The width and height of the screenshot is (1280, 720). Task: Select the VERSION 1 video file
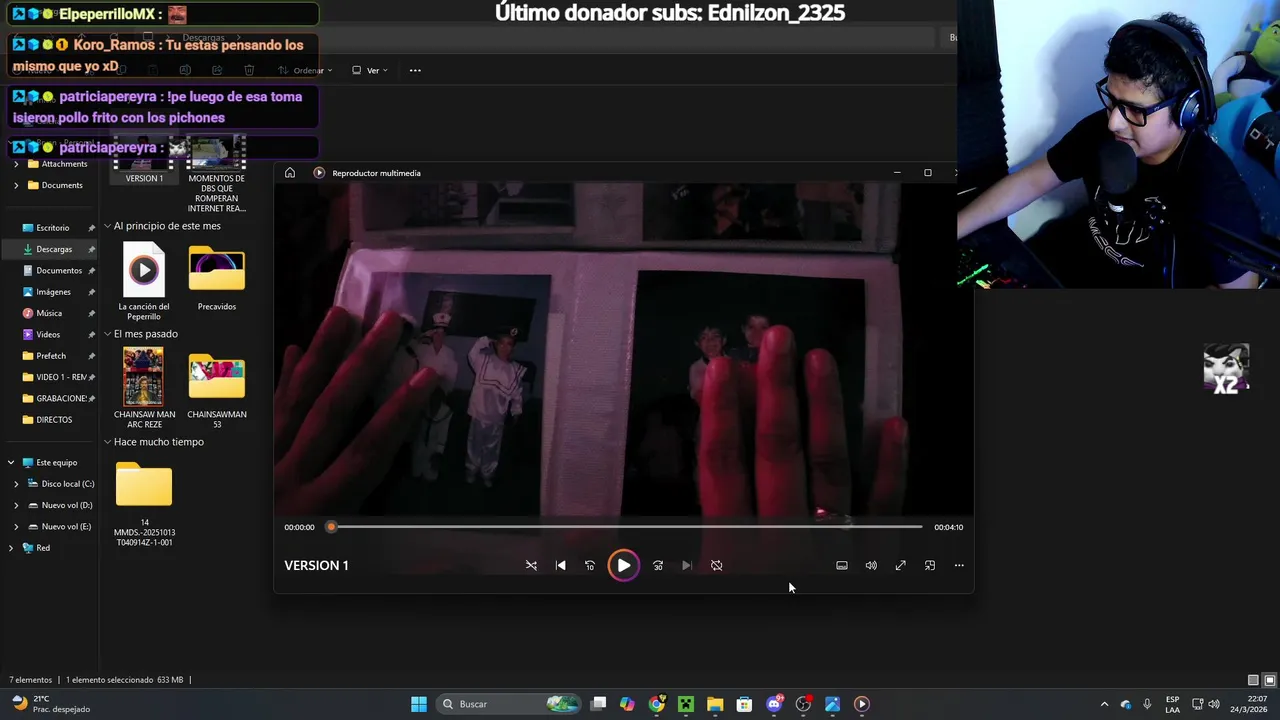(144, 160)
